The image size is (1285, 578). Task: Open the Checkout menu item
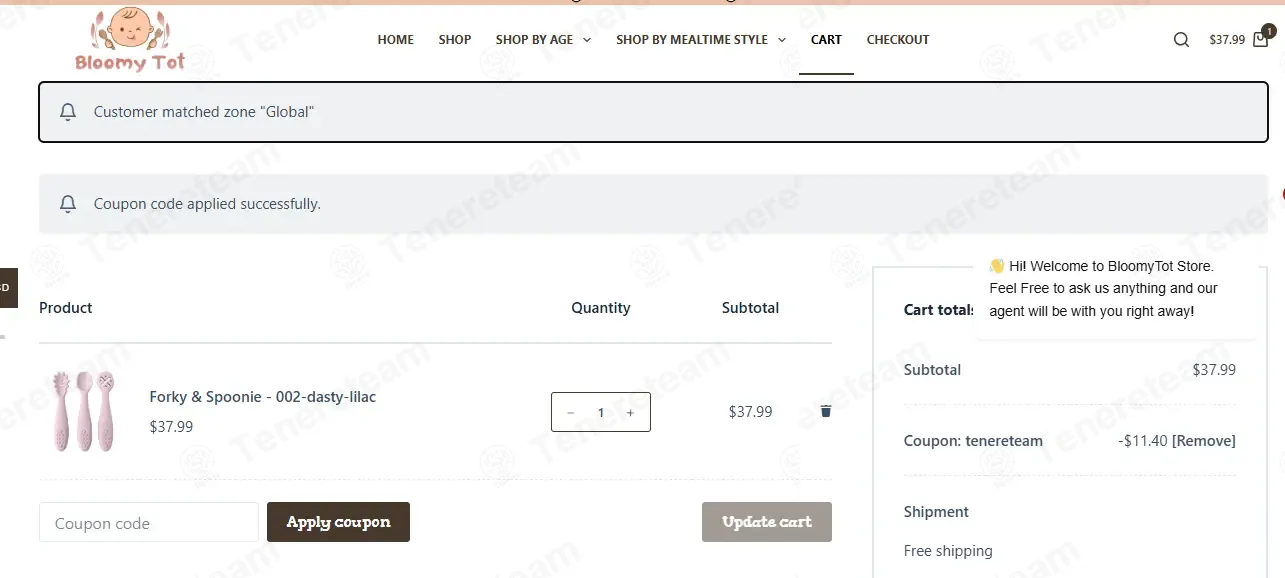(x=898, y=40)
